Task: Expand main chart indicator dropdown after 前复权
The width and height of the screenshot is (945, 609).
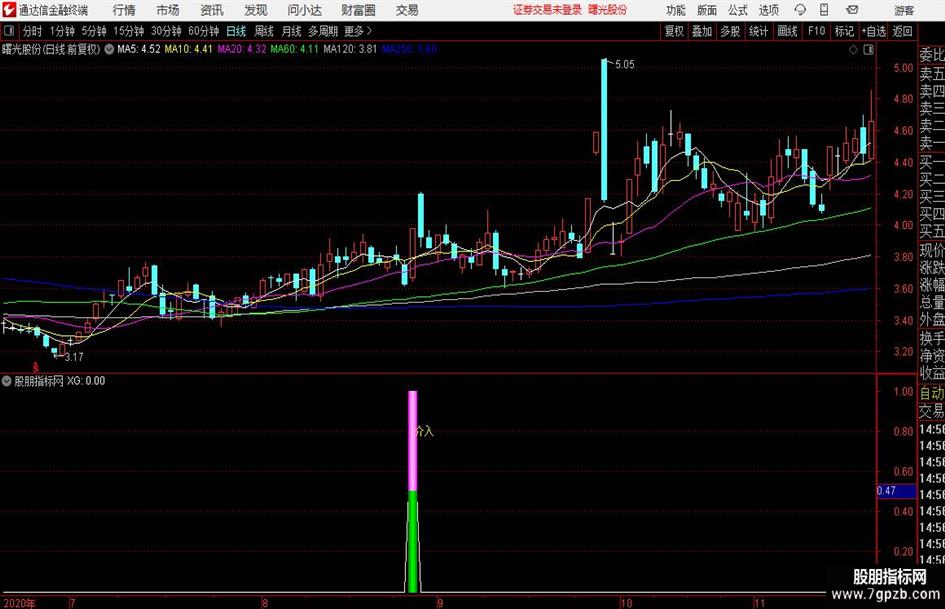Action: click(x=109, y=49)
